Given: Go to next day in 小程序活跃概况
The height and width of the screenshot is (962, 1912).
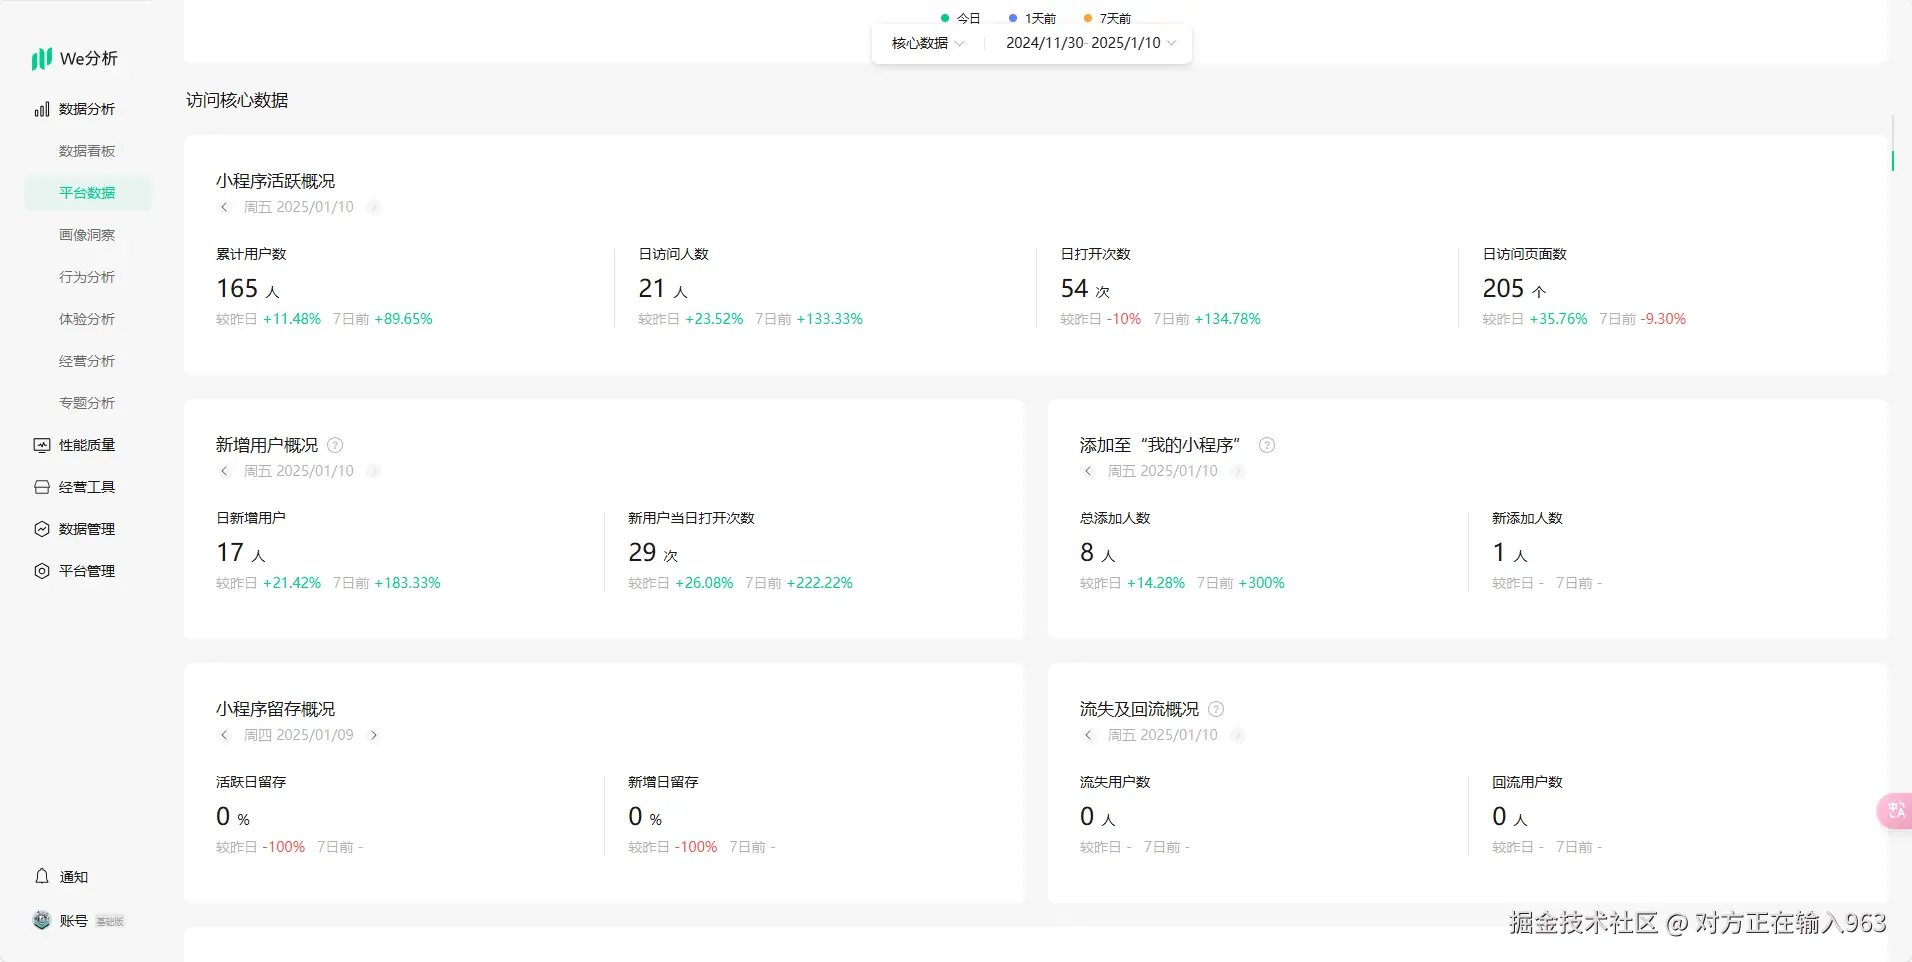Looking at the screenshot, I should [374, 207].
